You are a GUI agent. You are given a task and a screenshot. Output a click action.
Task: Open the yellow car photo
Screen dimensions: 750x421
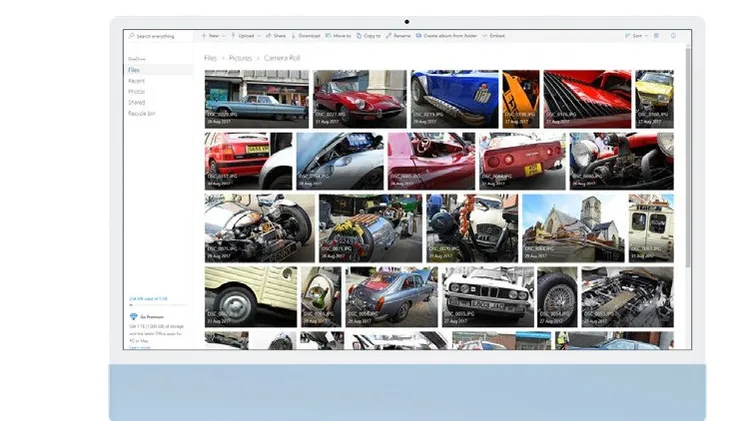(x=654, y=99)
